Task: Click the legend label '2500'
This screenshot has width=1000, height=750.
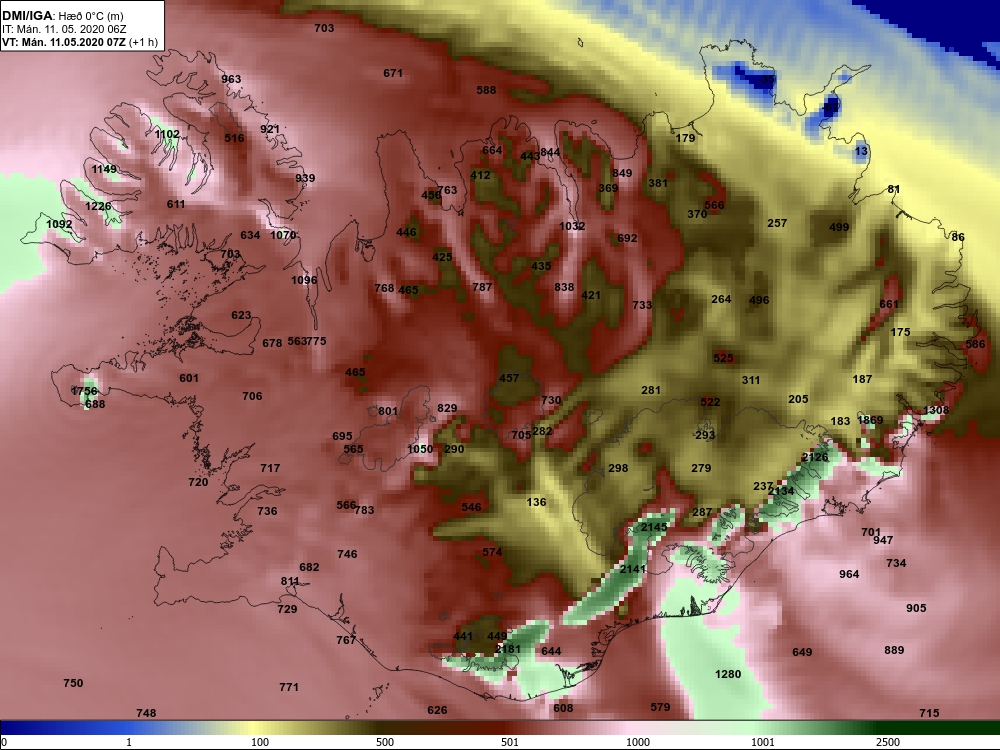Action: pyautogui.click(x=887, y=742)
